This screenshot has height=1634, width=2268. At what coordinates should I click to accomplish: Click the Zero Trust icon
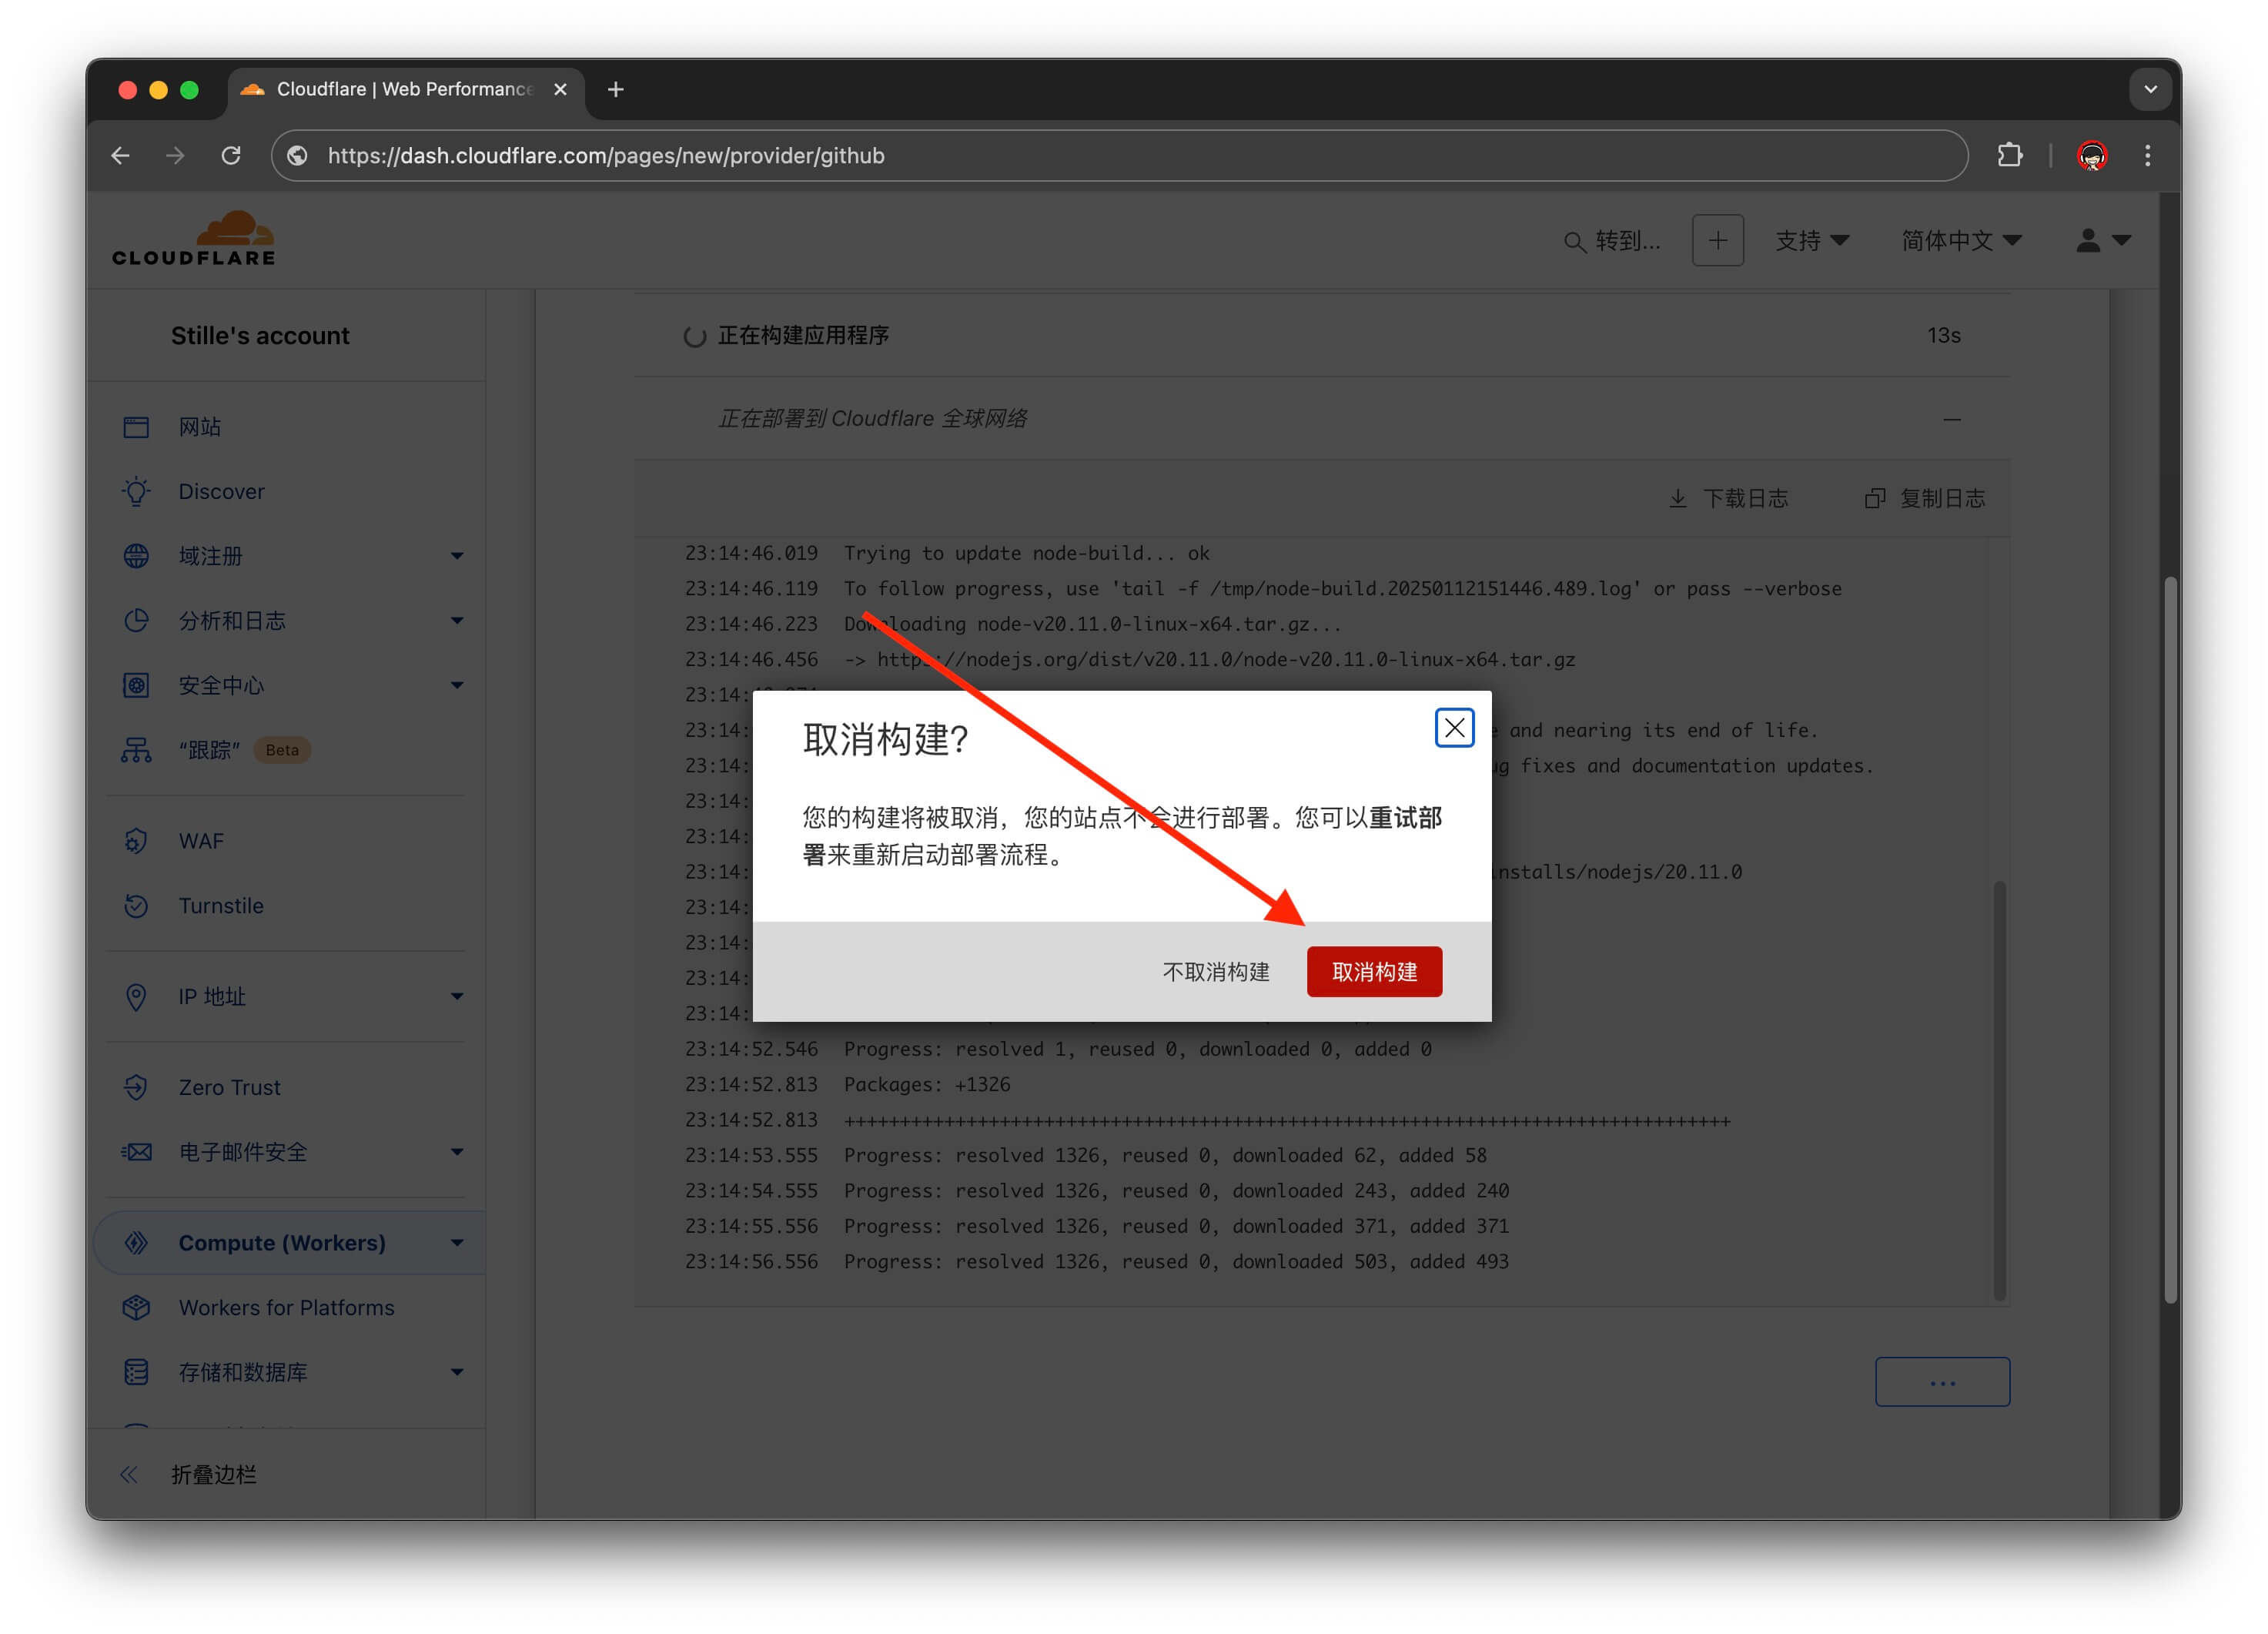pyautogui.click(x=136, y=1087)
